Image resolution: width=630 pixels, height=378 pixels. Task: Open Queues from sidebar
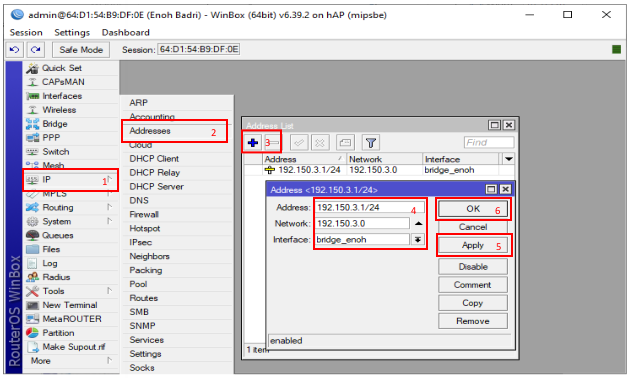point(71,235)
